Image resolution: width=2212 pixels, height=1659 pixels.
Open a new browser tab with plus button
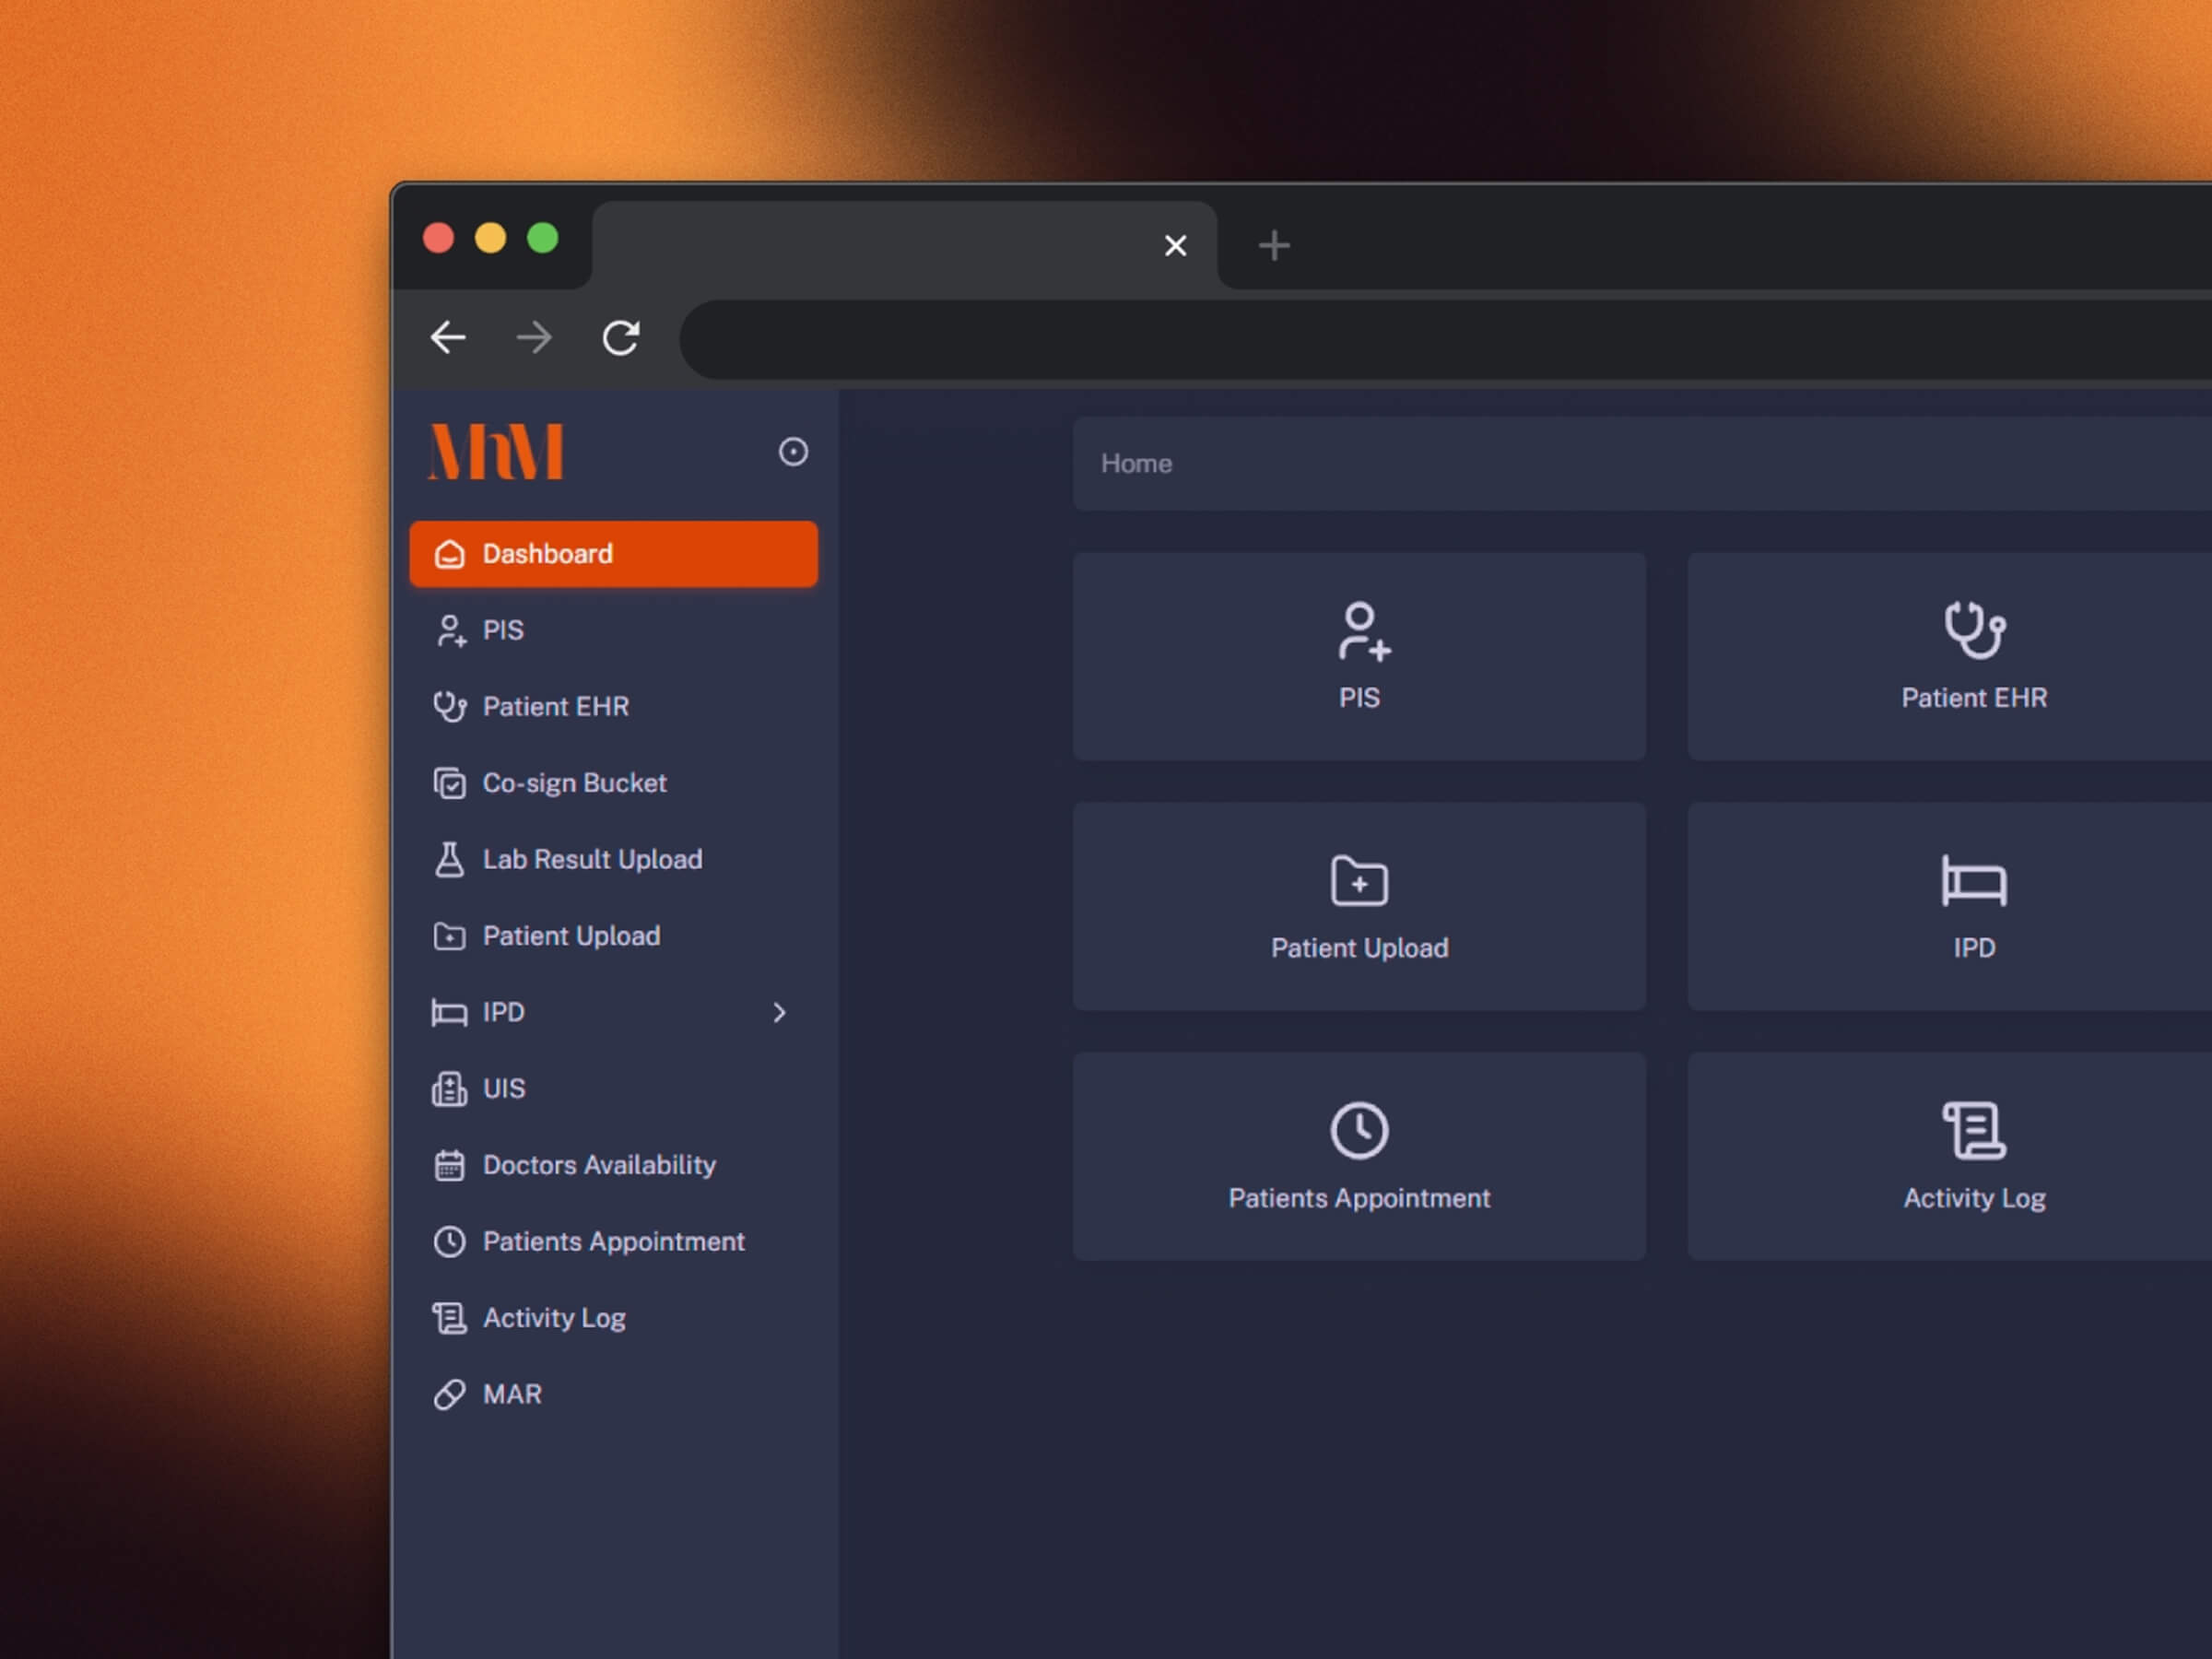click(1273, 245)
